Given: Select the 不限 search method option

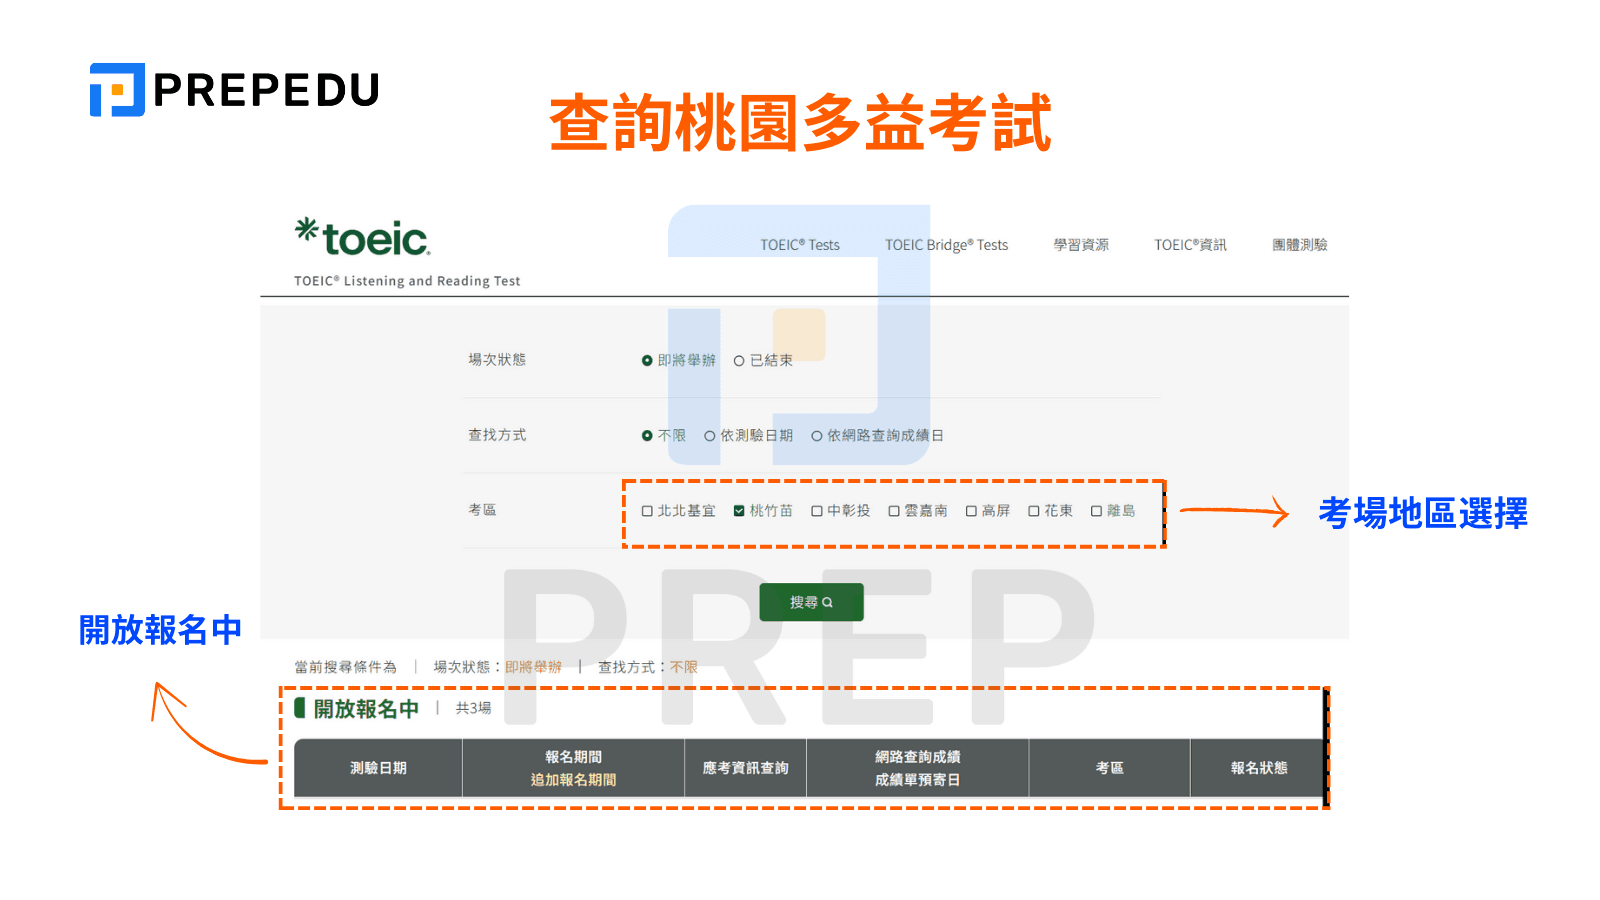Looking at the screenshot, I should tap(647, 435).
